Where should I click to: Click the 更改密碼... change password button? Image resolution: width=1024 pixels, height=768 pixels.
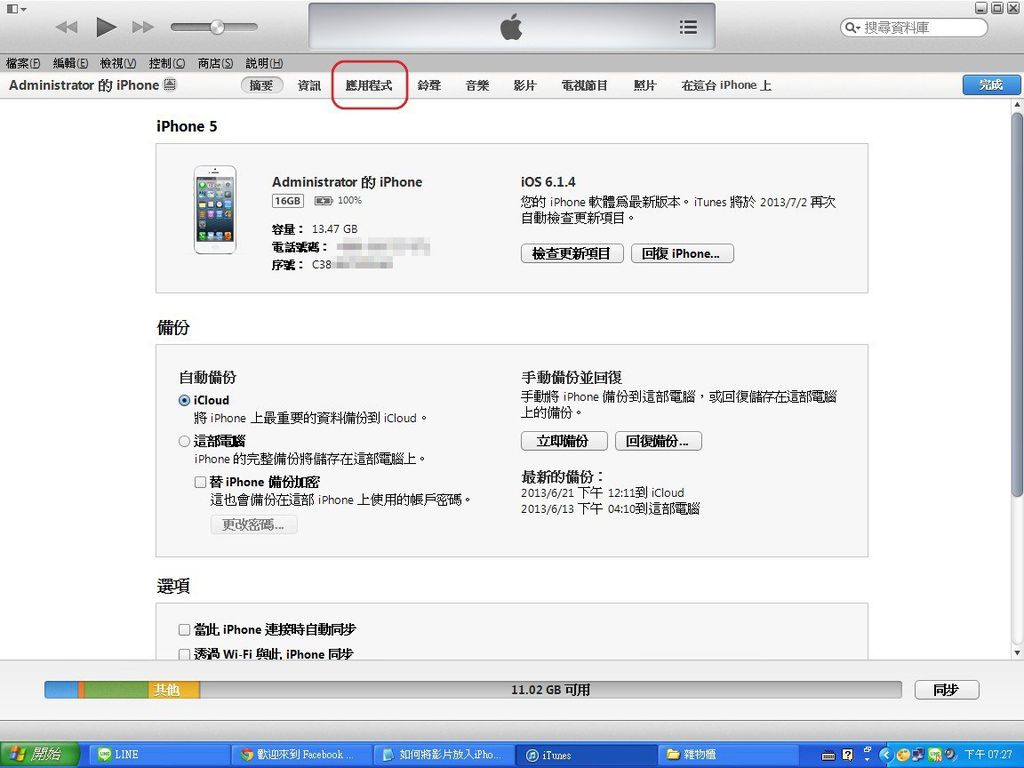253,524
